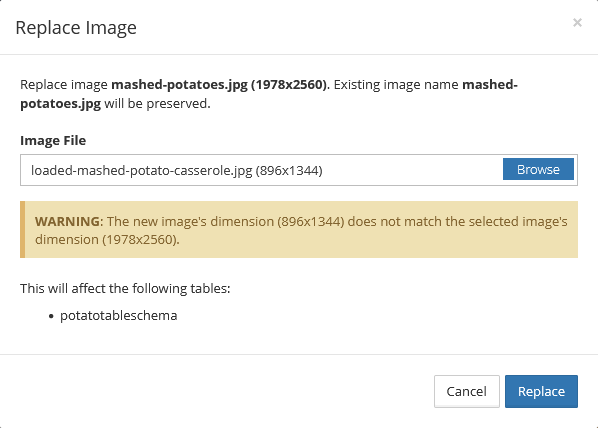
Task: Click the (896x1344) text inside warning
Action: pyautogui.click(x=310, y=222)
